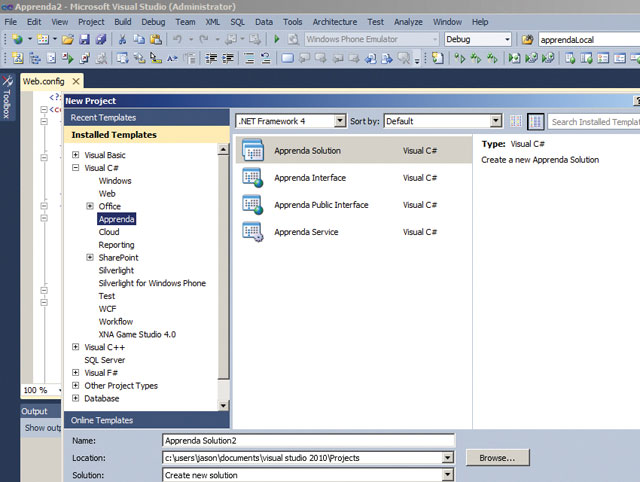
Task: Click the New Project toolbar icon
Action: point(18,39)
